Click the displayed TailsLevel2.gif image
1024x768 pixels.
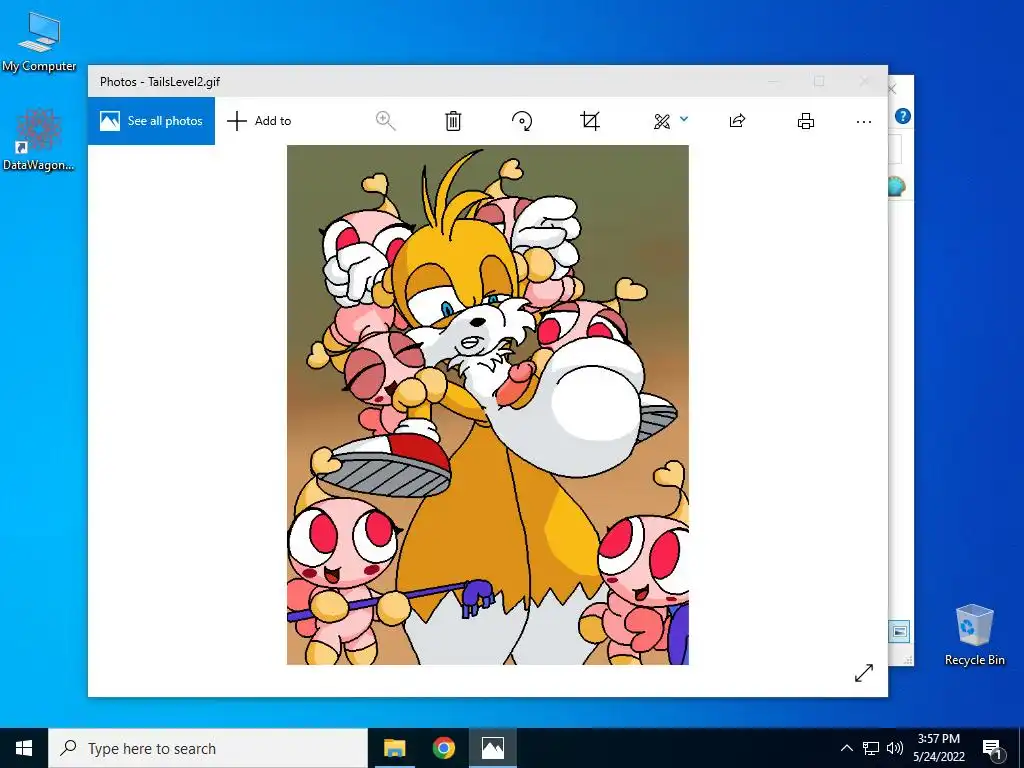pos(488,405)
